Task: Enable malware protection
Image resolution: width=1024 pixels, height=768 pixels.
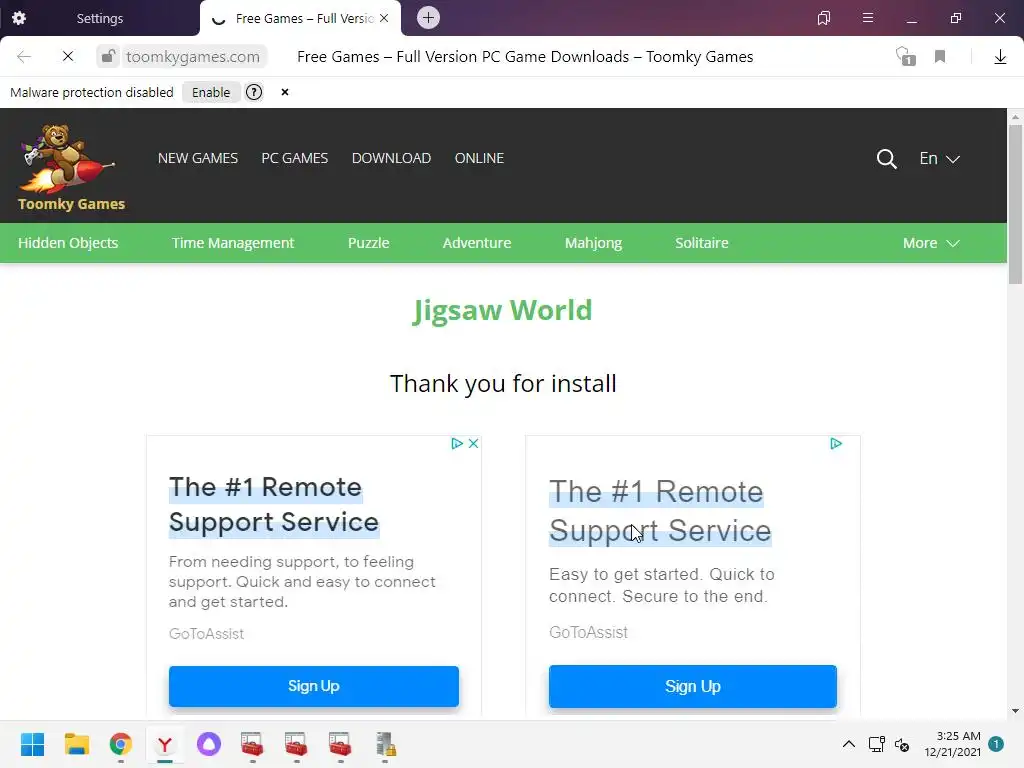Action: (x=211, y=92)
